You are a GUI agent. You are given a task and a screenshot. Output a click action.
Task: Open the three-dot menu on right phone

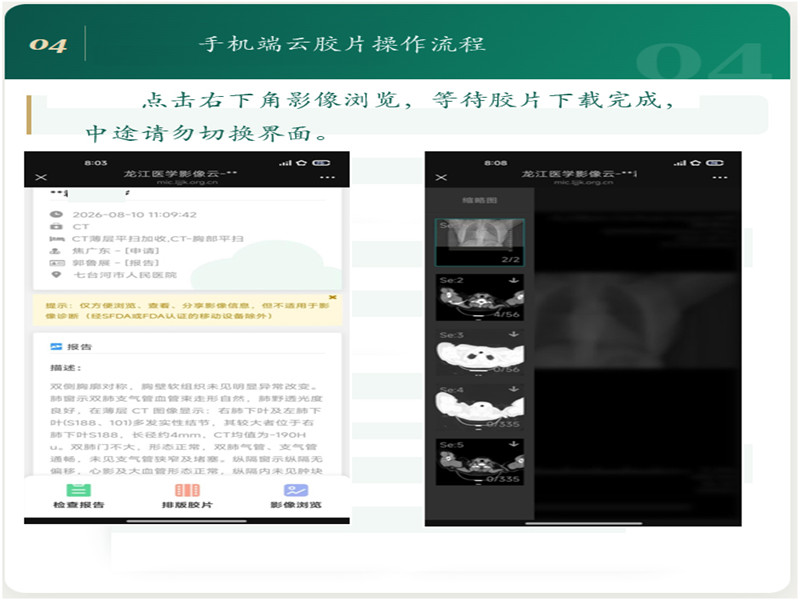(x=719, y=178)
